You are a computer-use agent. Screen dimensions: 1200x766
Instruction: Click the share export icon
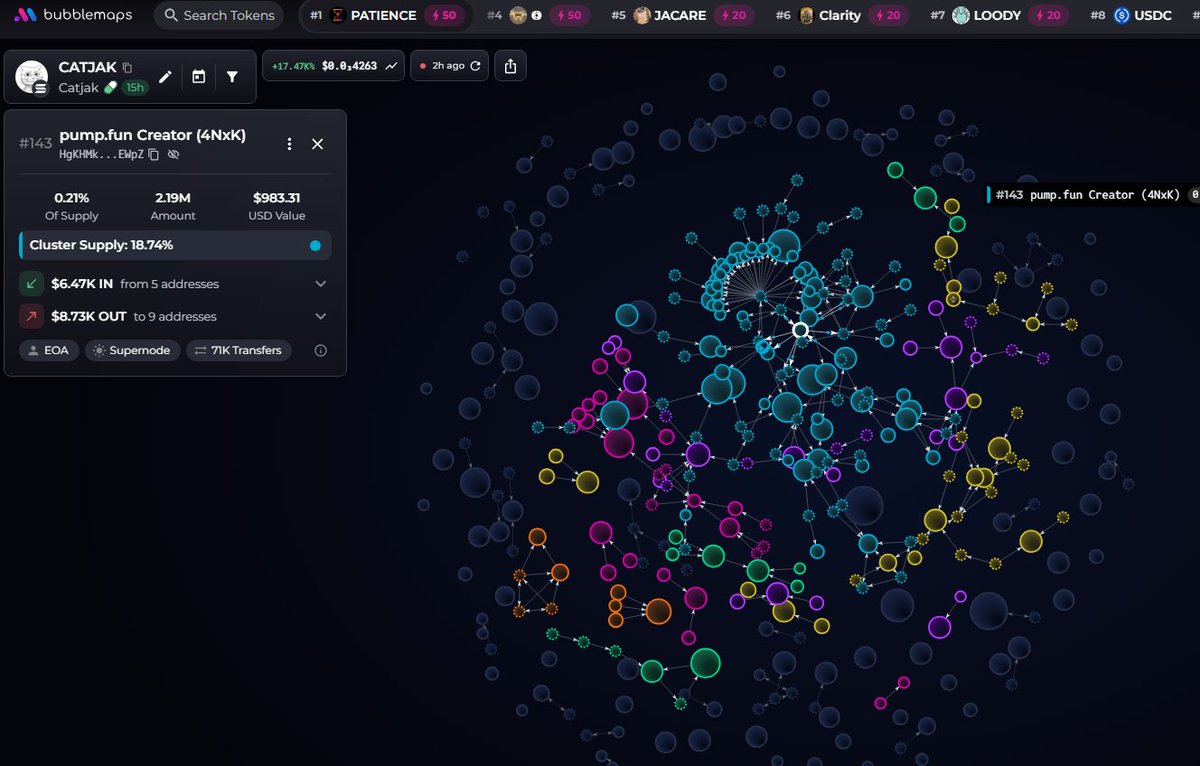click(511, 66)
